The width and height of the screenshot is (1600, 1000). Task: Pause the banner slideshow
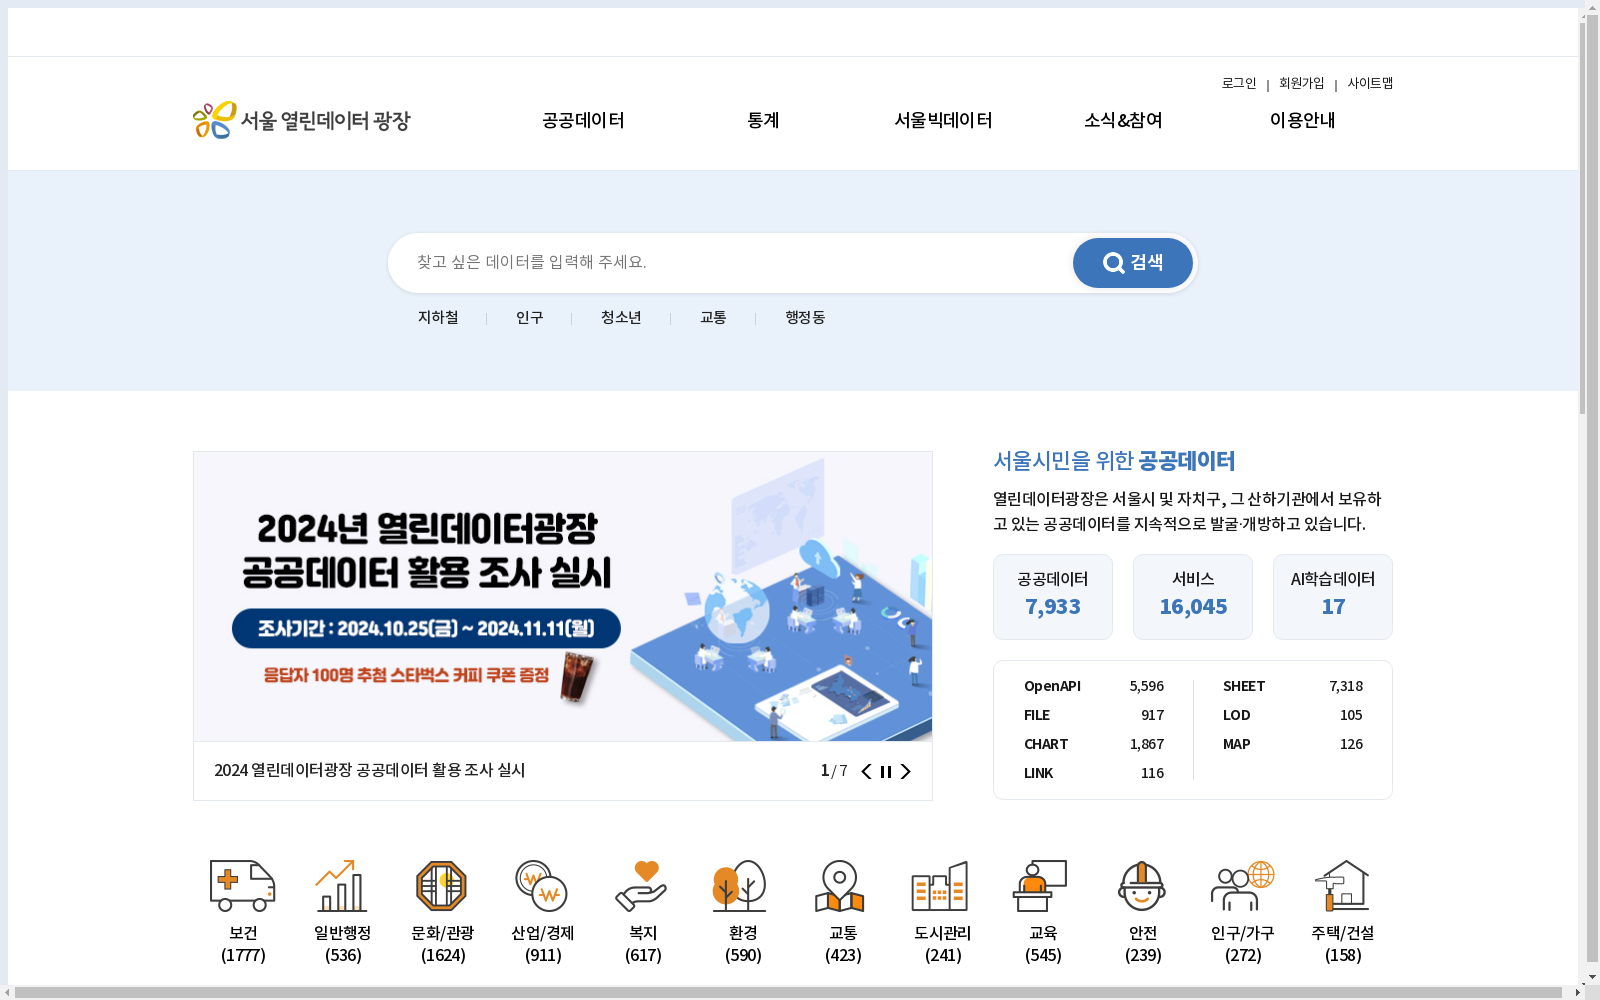[886, 771]
